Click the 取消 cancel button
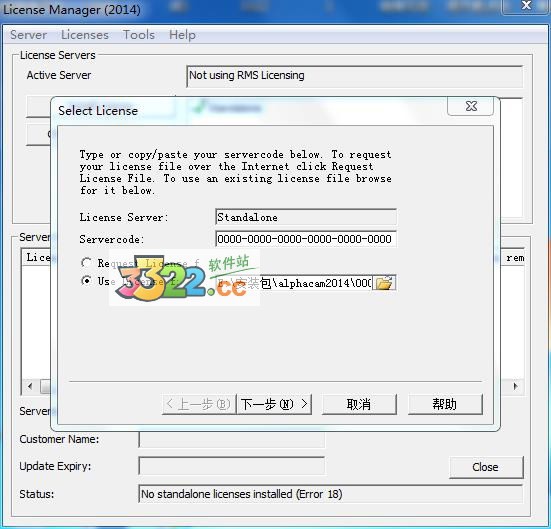Screen dimensions: 551x529 point(359,404)
